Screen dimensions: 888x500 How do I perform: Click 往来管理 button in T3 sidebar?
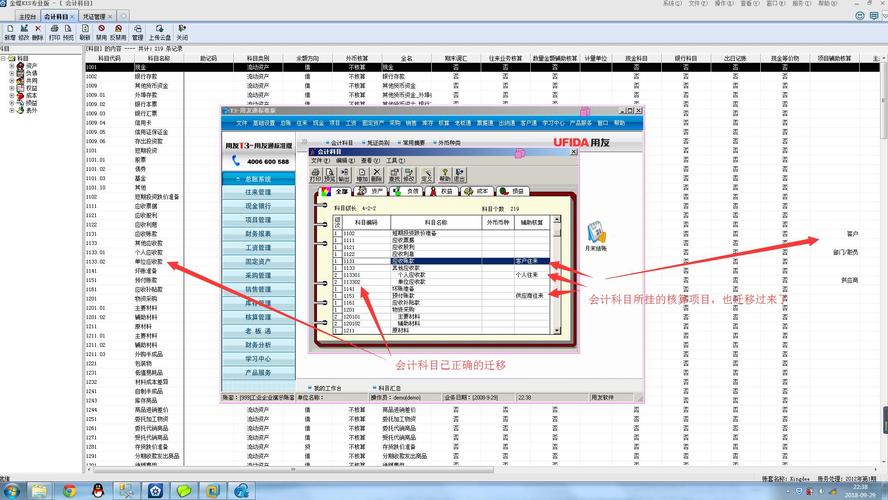click(258, 193)
